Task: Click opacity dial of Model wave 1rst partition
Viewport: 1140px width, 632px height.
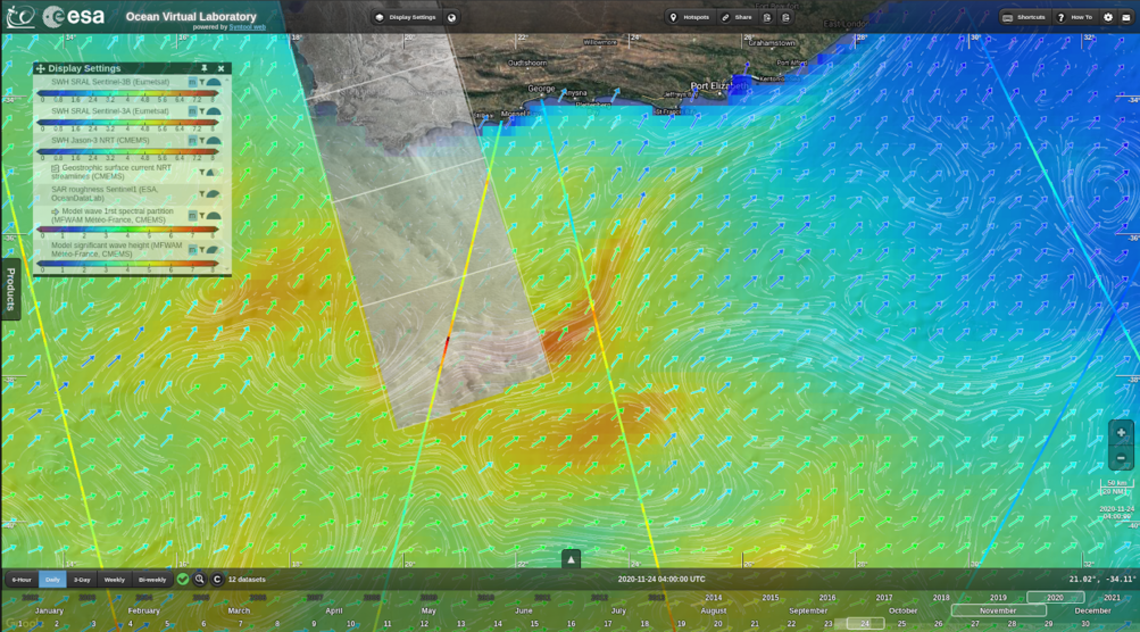Action: point(214,216)
